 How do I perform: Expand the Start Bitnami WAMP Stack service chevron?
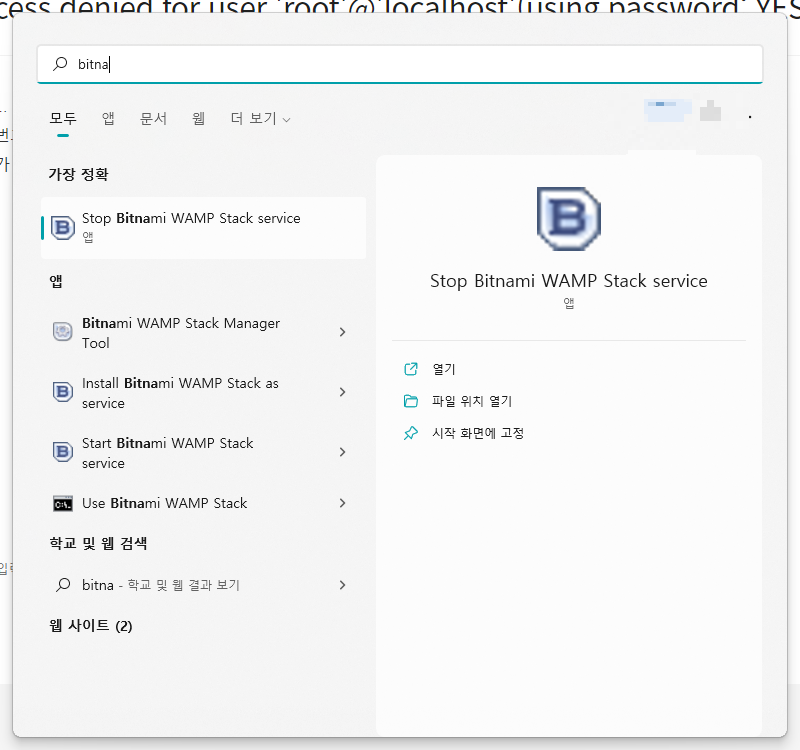(x=342, y=452)
